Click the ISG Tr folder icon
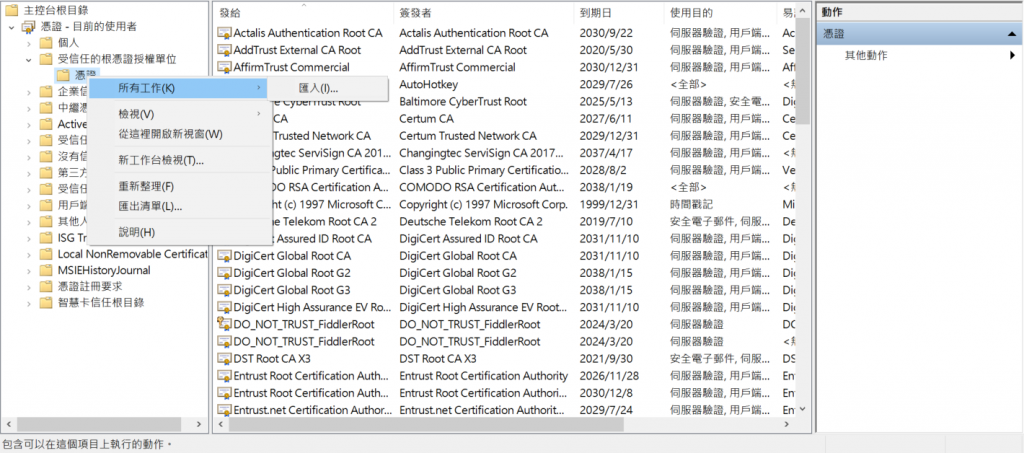This screenshot has height=453, width=1024. point(45,238)
